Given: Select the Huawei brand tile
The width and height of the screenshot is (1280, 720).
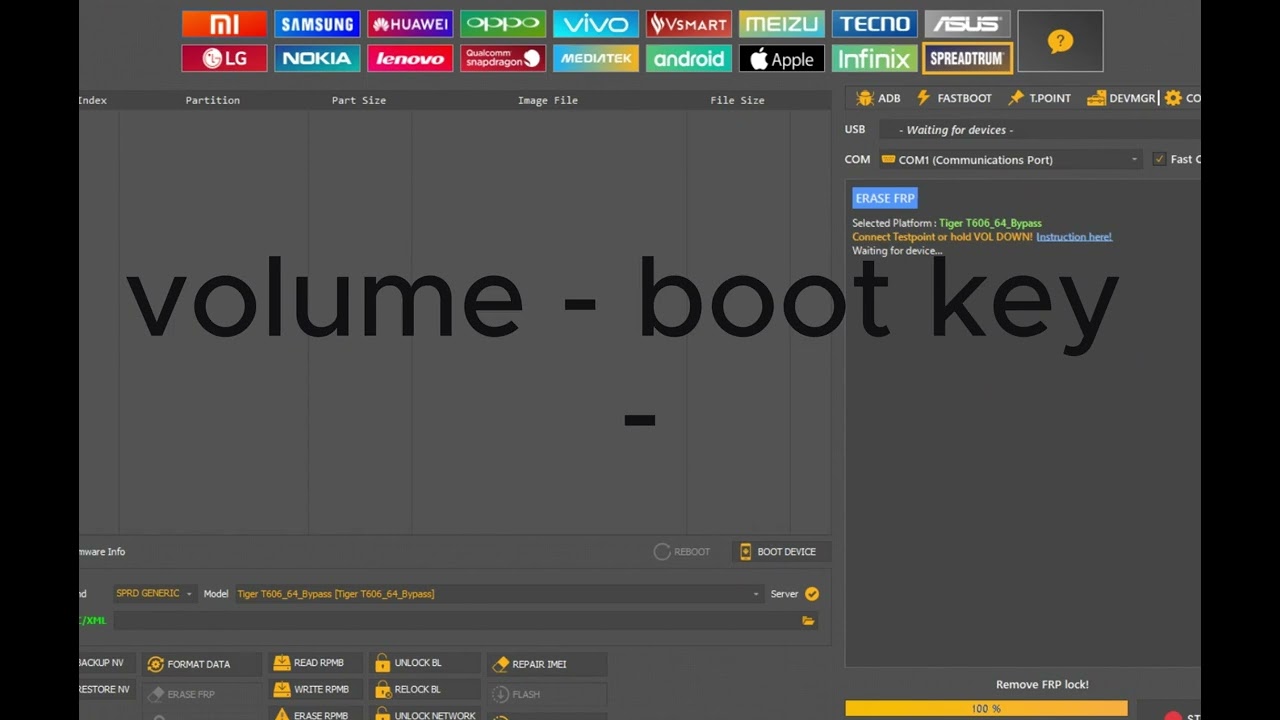Looking at the screenshot, I should pyautogui.click(x=410, y=24).
